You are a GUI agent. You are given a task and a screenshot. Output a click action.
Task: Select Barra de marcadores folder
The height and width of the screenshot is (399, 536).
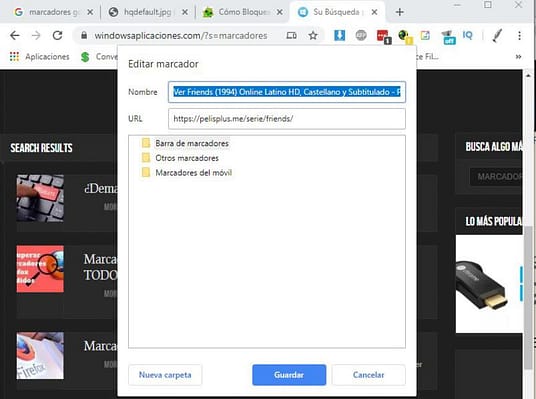[x=185, y=143]
